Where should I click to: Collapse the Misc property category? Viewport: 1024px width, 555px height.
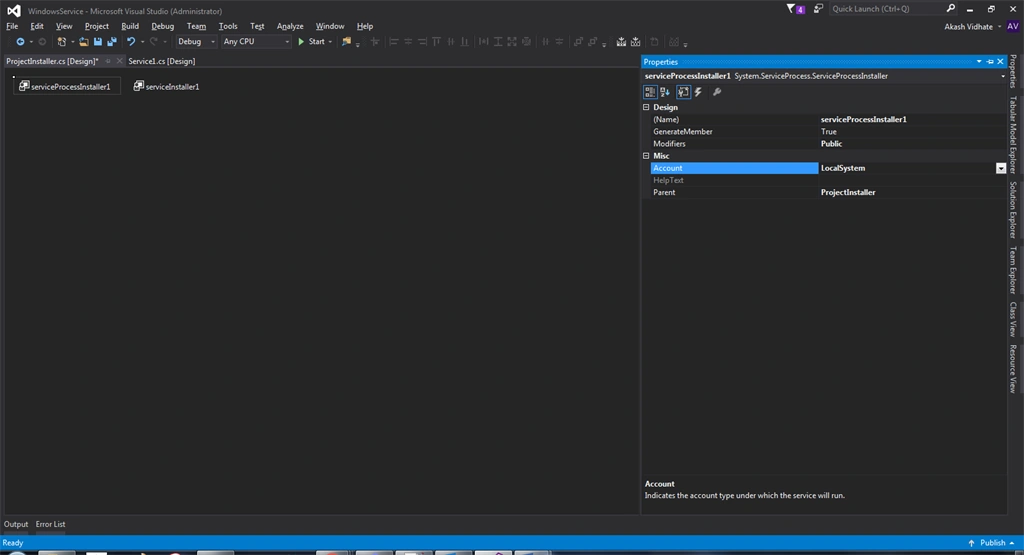point(646,156)
